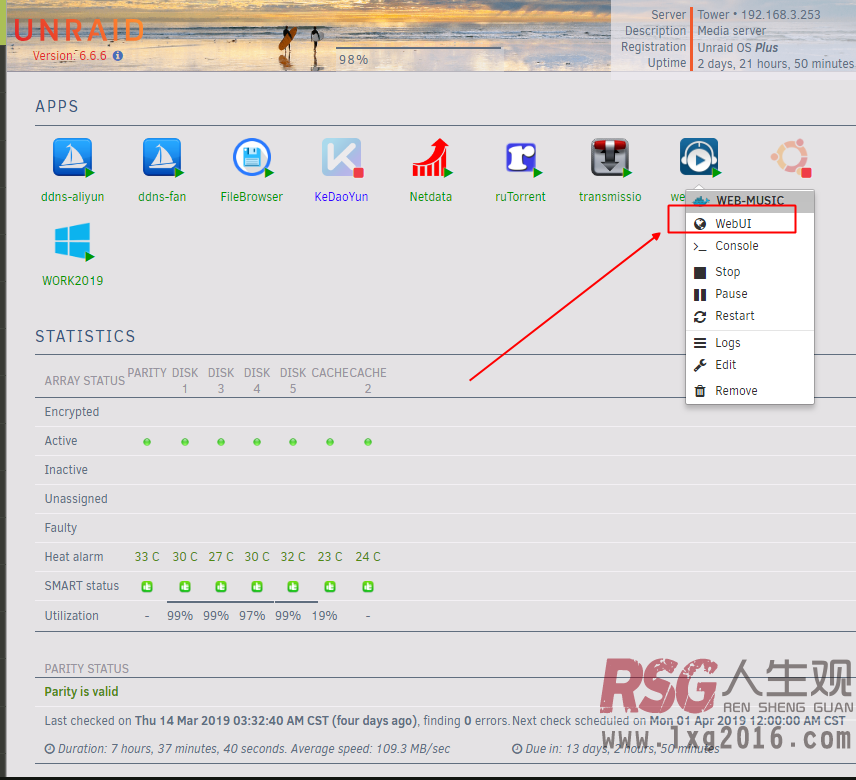Click Disk 3 SMART status icon
This screenshot has width=856, height=780.
221,587
